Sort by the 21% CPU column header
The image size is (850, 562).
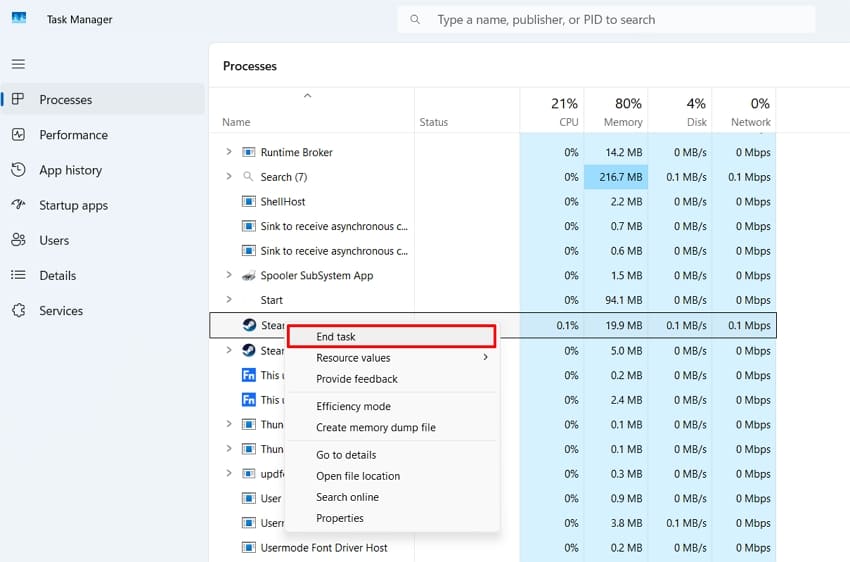pos(552,111)
